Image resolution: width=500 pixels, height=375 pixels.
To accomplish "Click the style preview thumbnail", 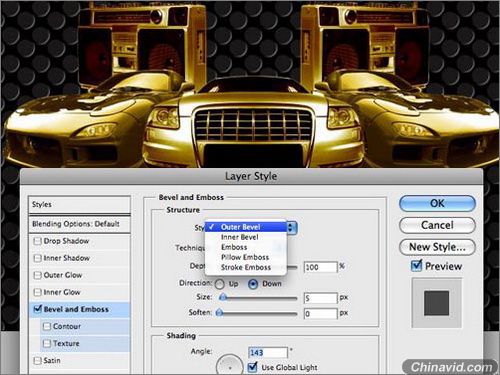I will pyautogui.click(x=436, y=303).
